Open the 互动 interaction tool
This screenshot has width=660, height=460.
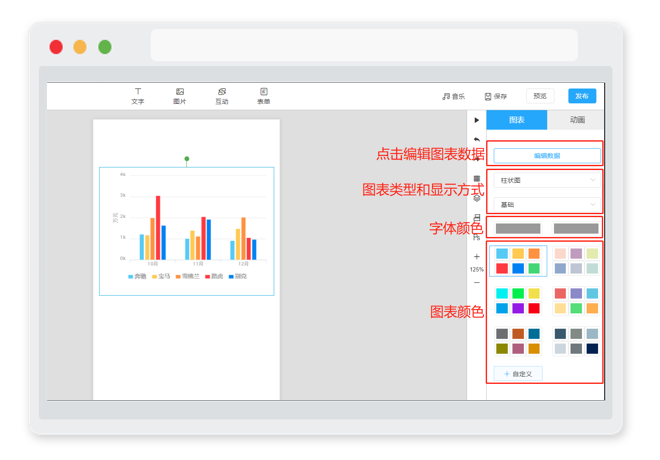[x=222, y=96]
